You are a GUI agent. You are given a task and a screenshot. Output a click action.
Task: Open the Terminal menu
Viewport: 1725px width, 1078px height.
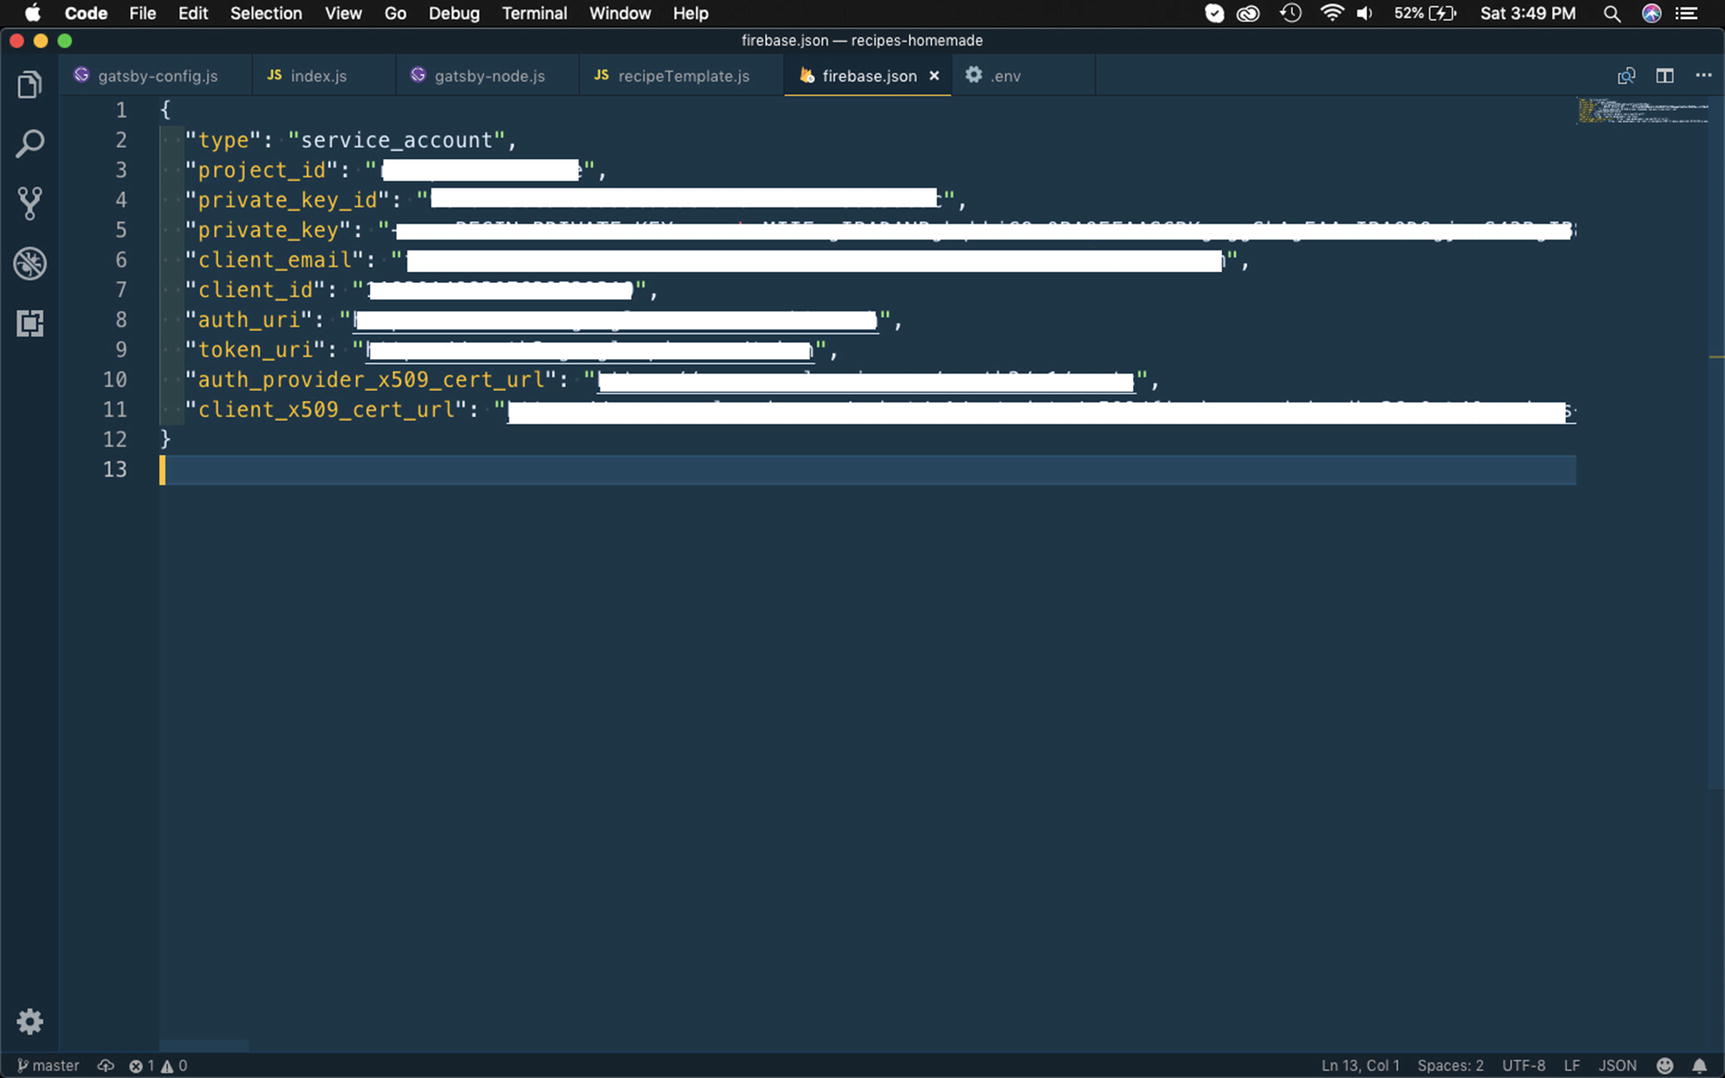534,13
